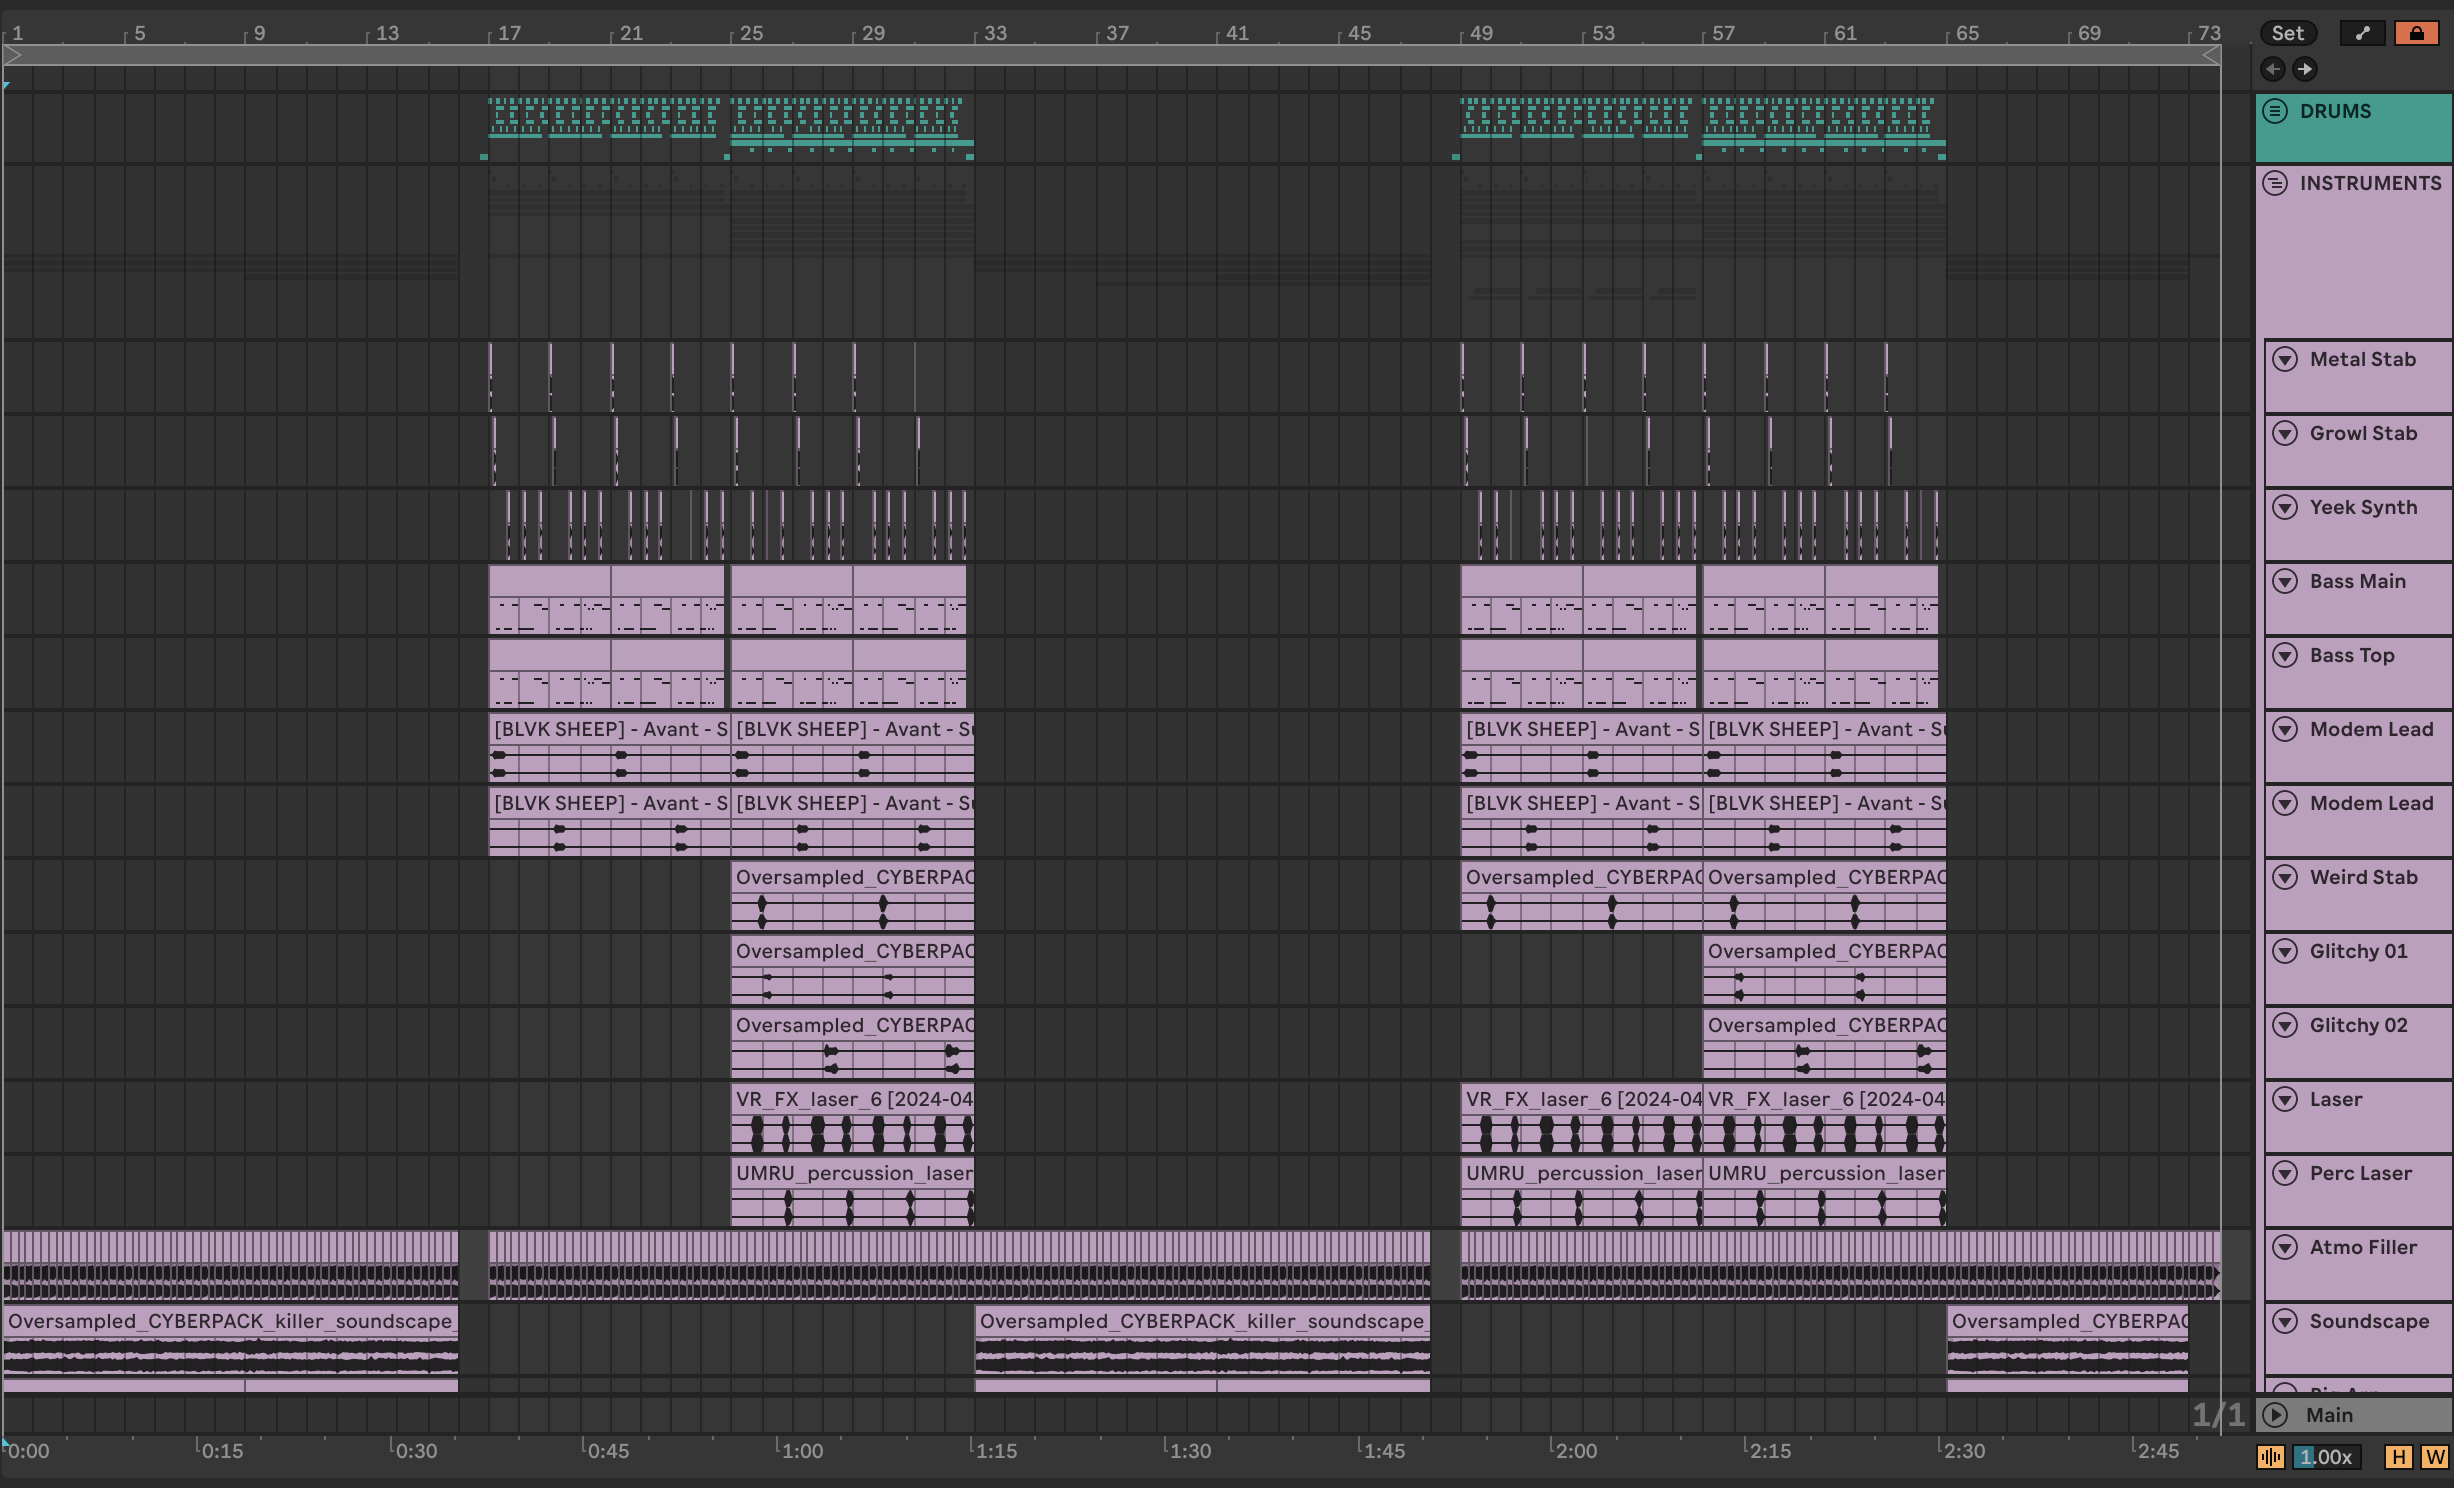Click the Main track play icon
The image size is (2454, 1488).
(x=2276, y=1415)
